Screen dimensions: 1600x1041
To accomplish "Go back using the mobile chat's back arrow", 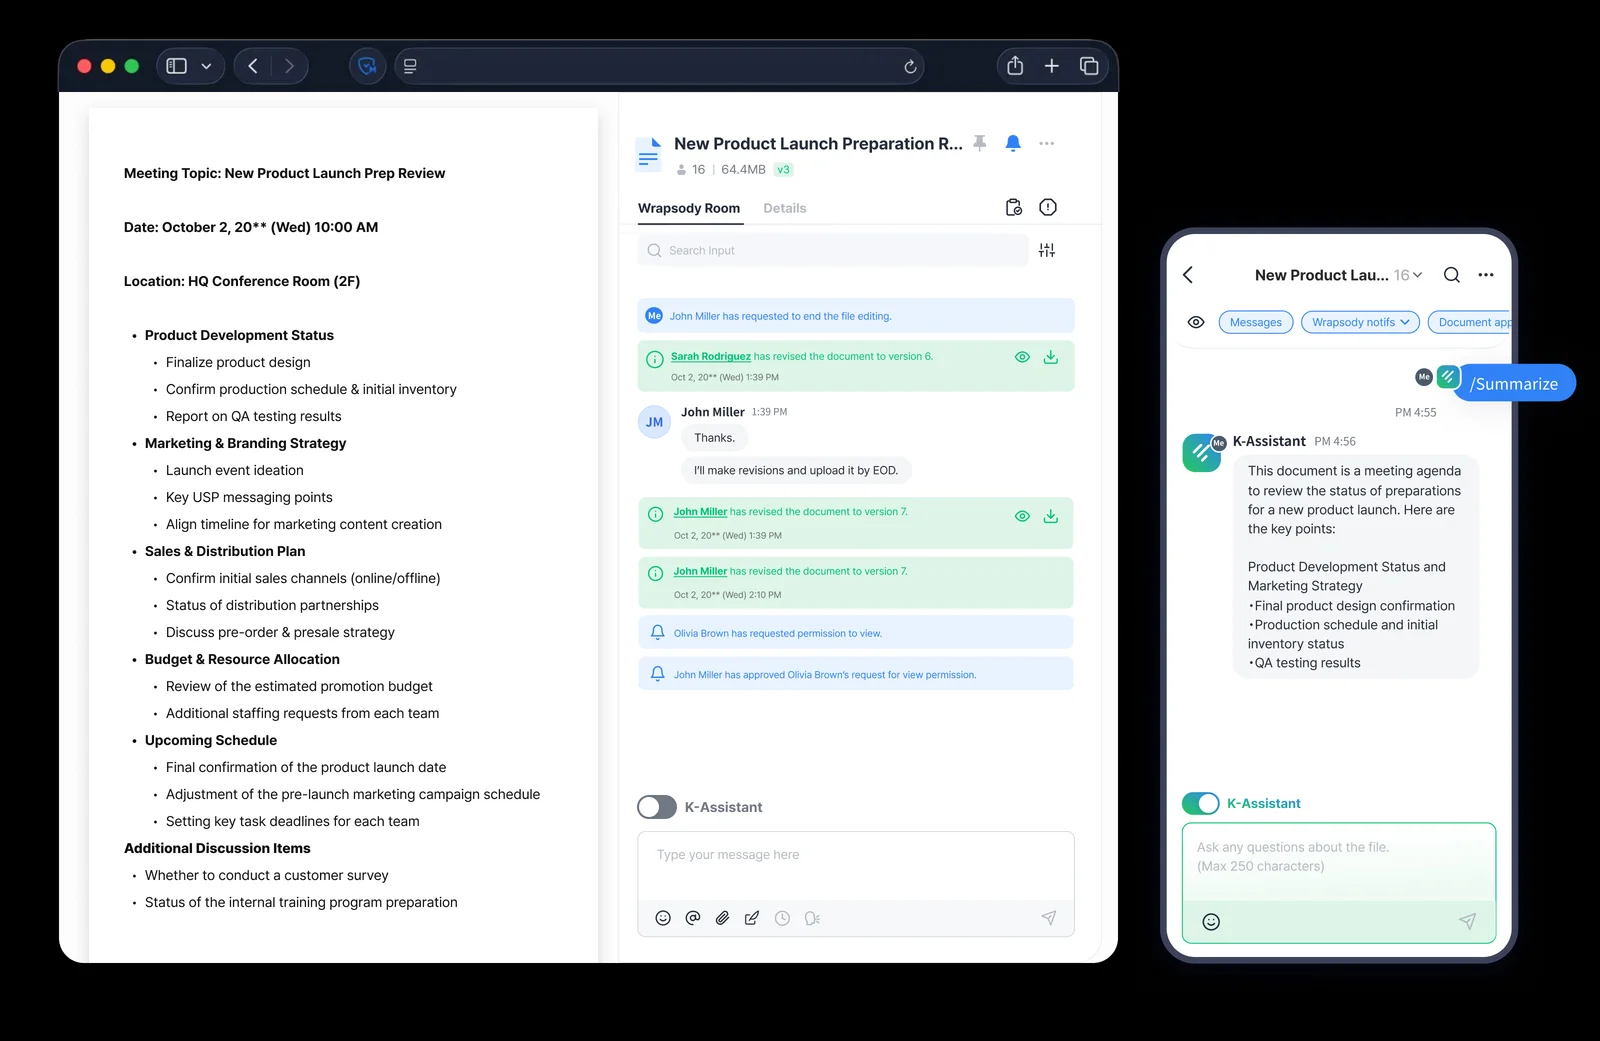I will [1188, 275].
